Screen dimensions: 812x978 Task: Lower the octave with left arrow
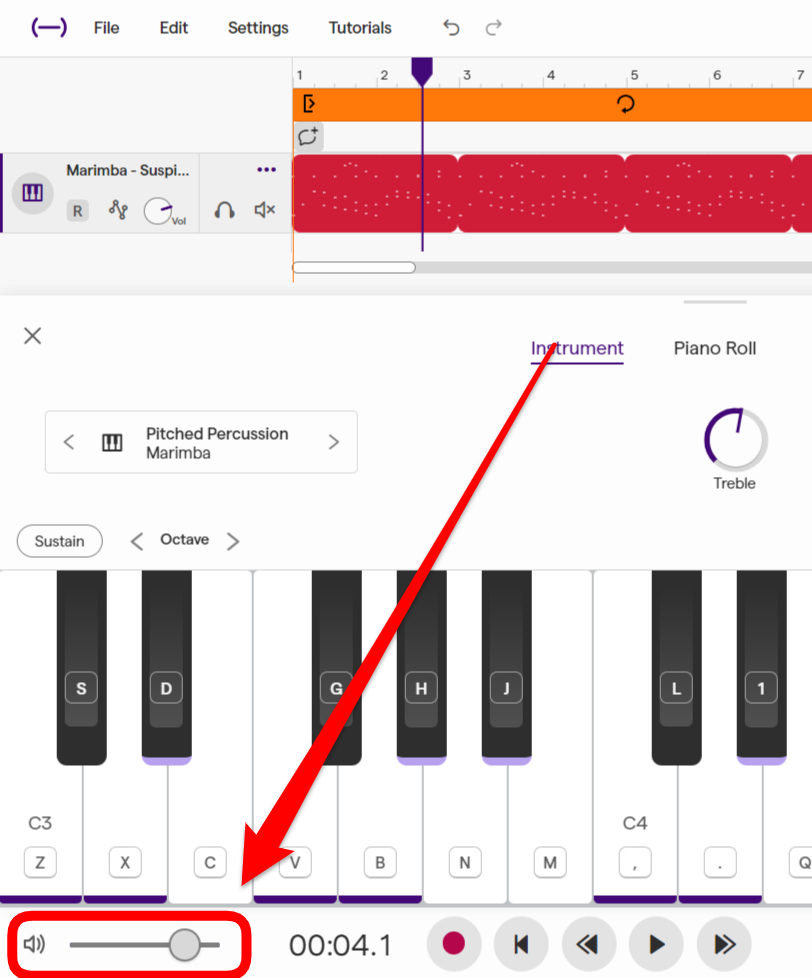pyautogui.click(x=137, y=541)
